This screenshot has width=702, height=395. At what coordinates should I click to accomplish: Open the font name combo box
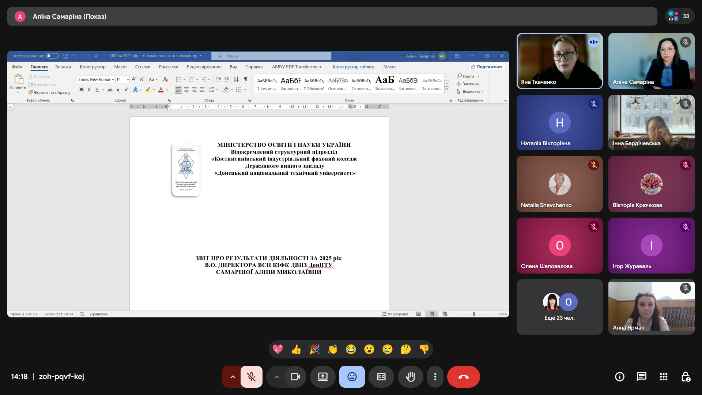pos(96,79)
